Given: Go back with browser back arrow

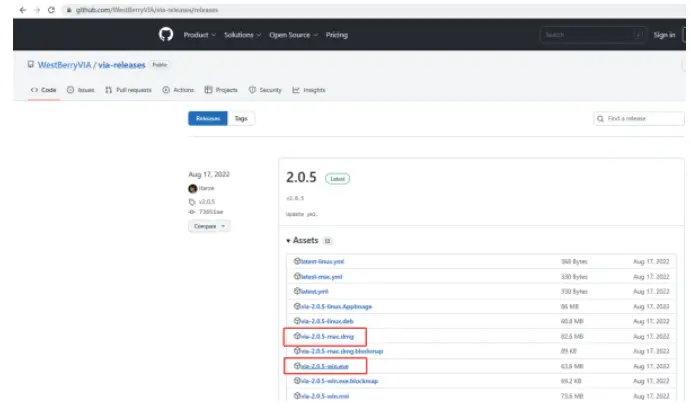Looking at the screenshot, I should [23, 9].
